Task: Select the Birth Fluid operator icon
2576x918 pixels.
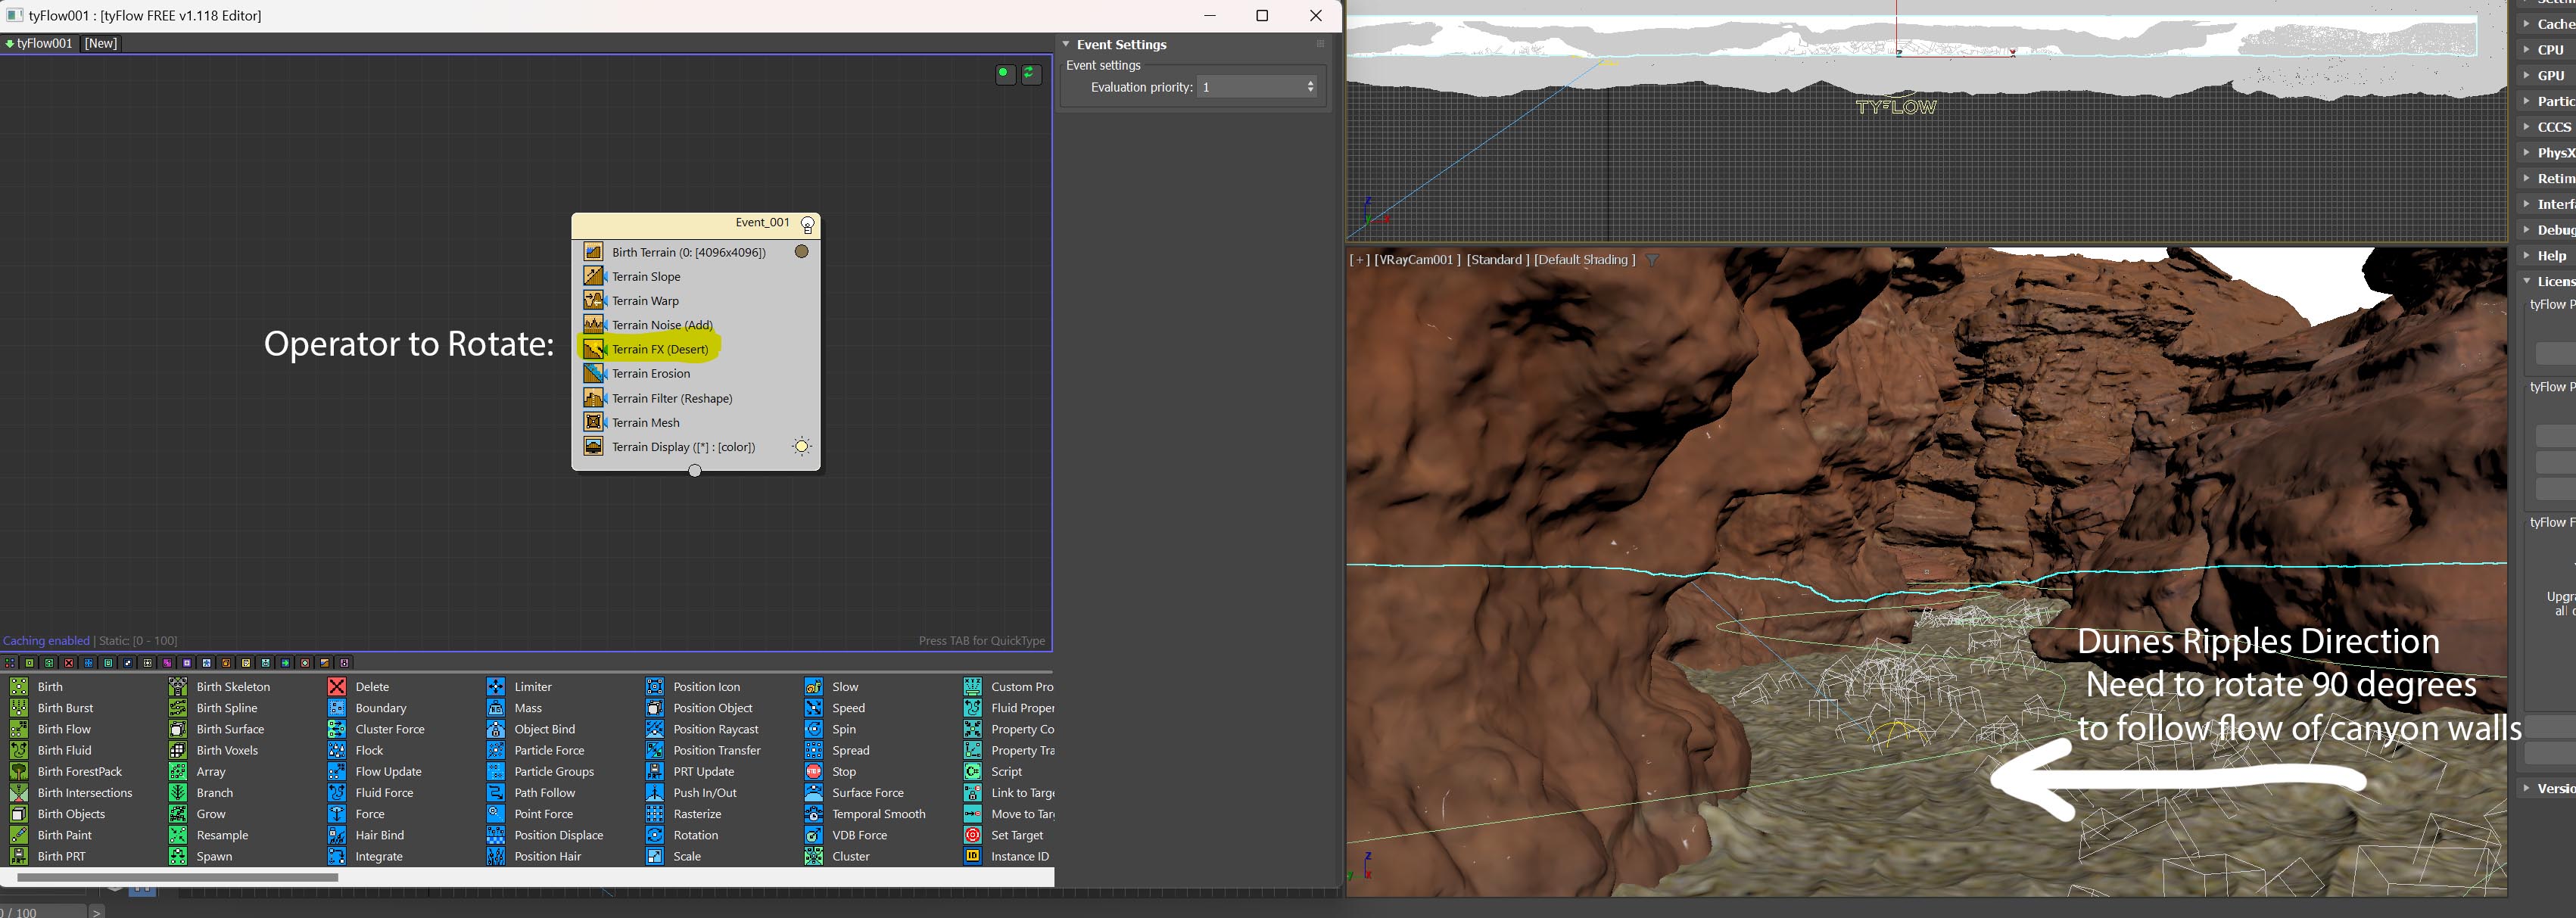Action: click(19, 750)
